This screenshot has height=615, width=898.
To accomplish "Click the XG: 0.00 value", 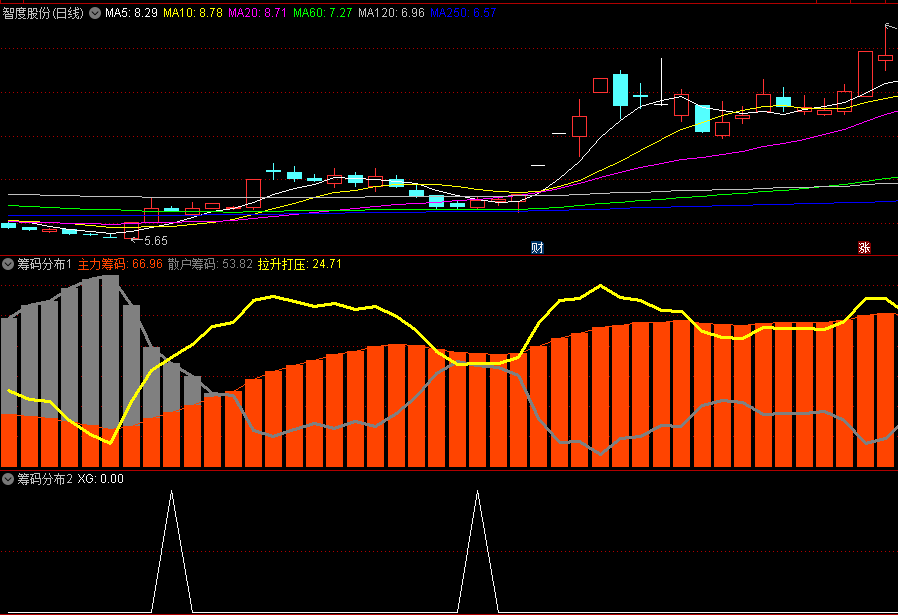I will (101, 479).
